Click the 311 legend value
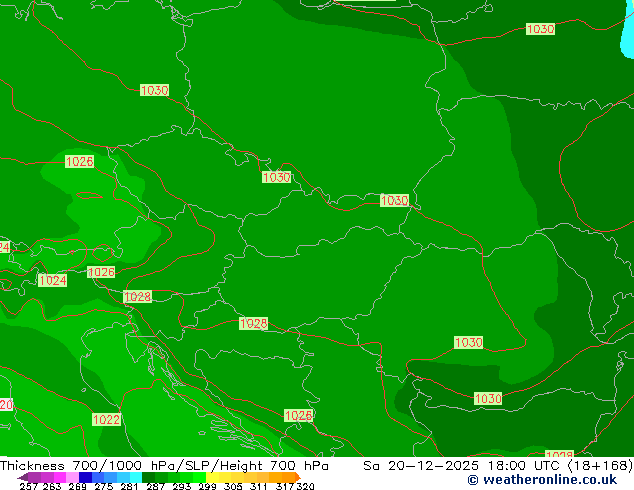This screenshot has width=634, height=490. click(259, 486)
